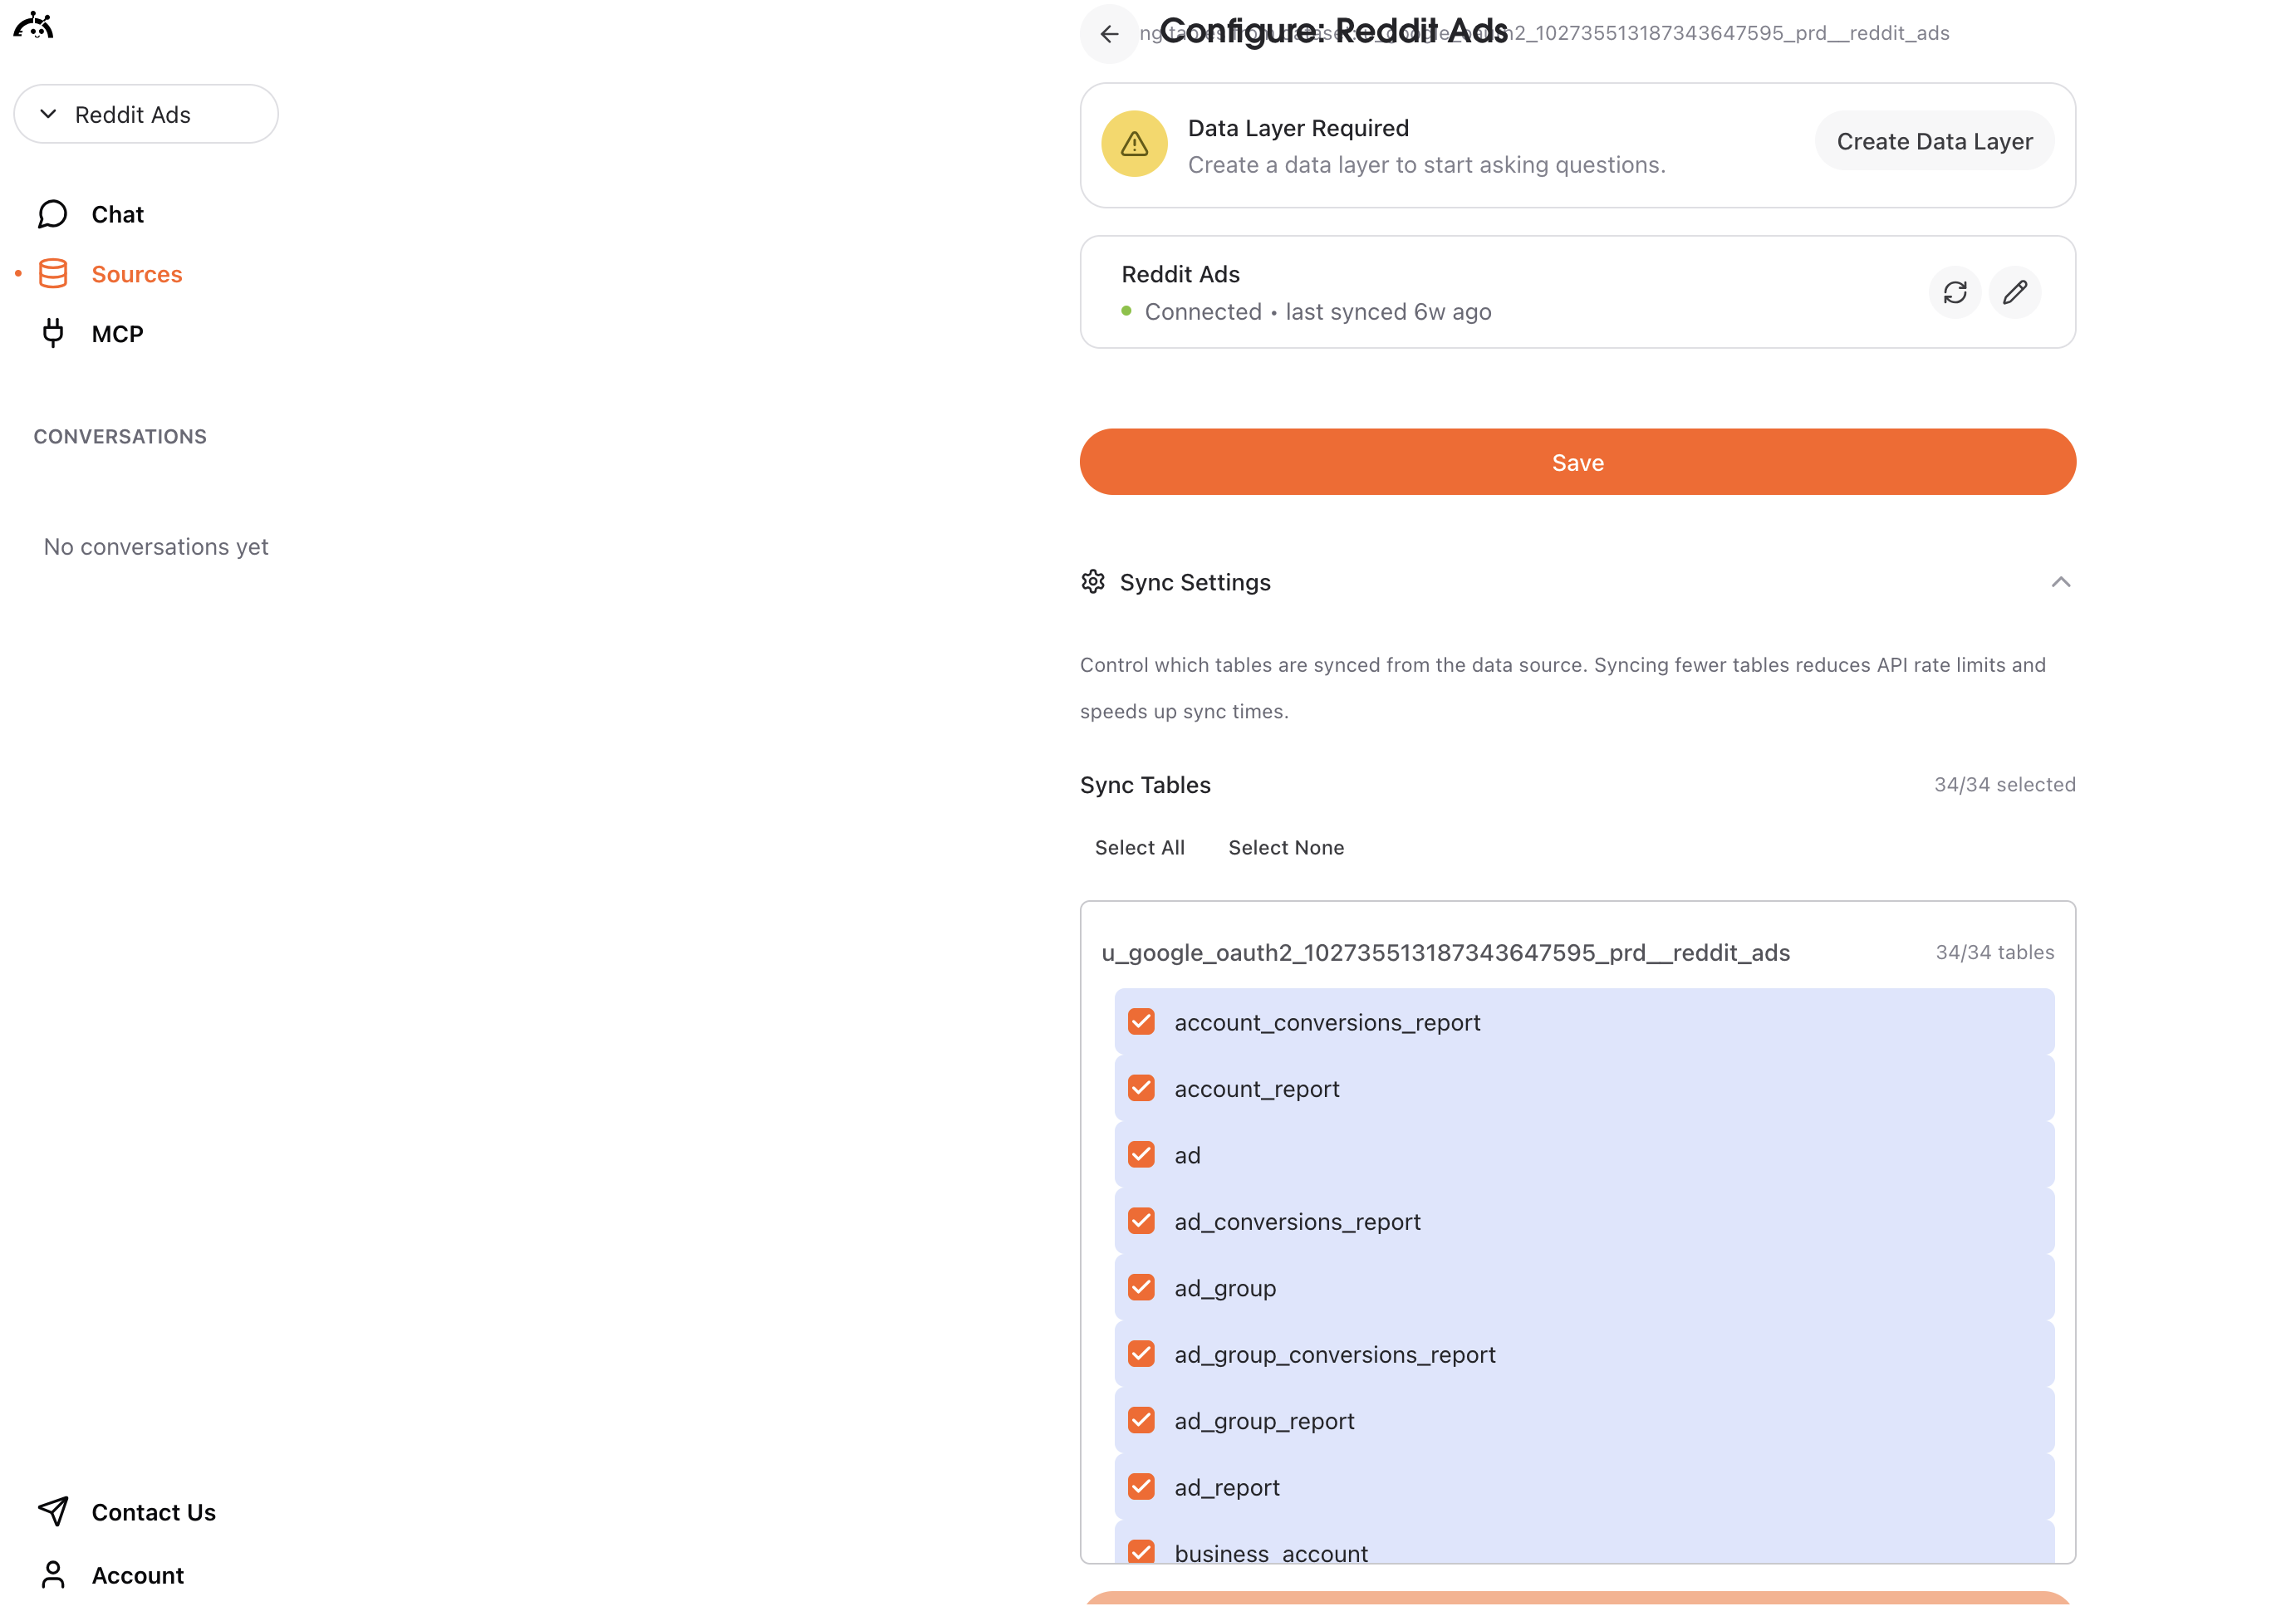Click the Sync Settings gear icon
Viewport: 2296px width, 1621px height.
point(1093,582)
